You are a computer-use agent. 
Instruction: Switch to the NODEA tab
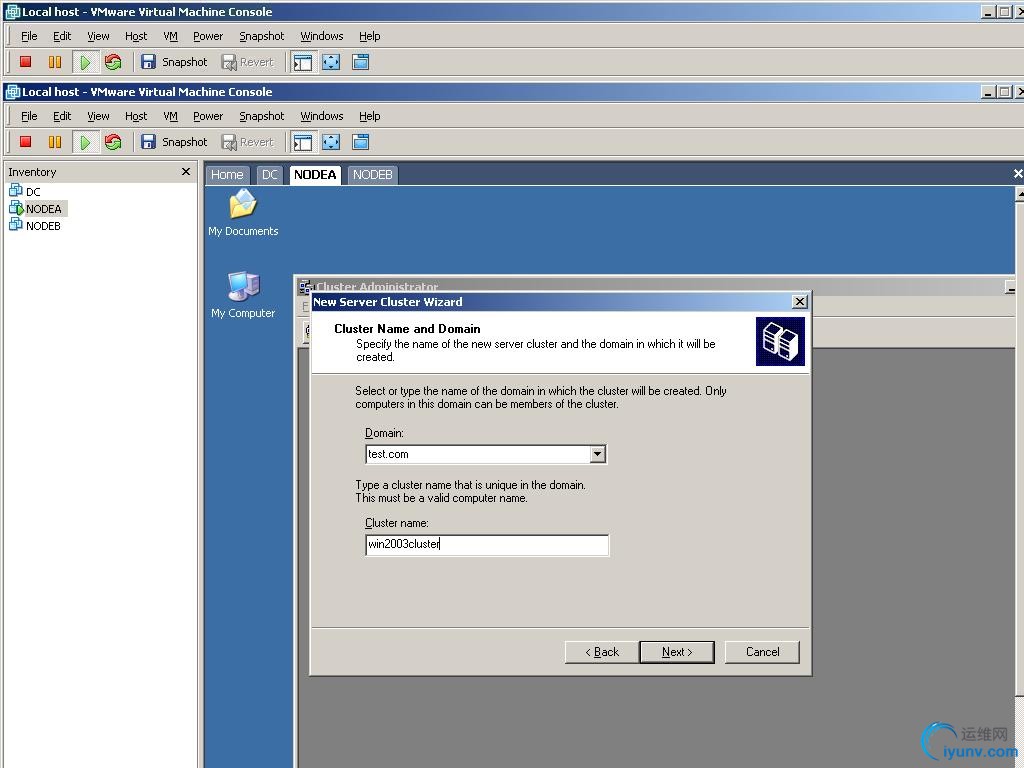[x=315, y=174]
